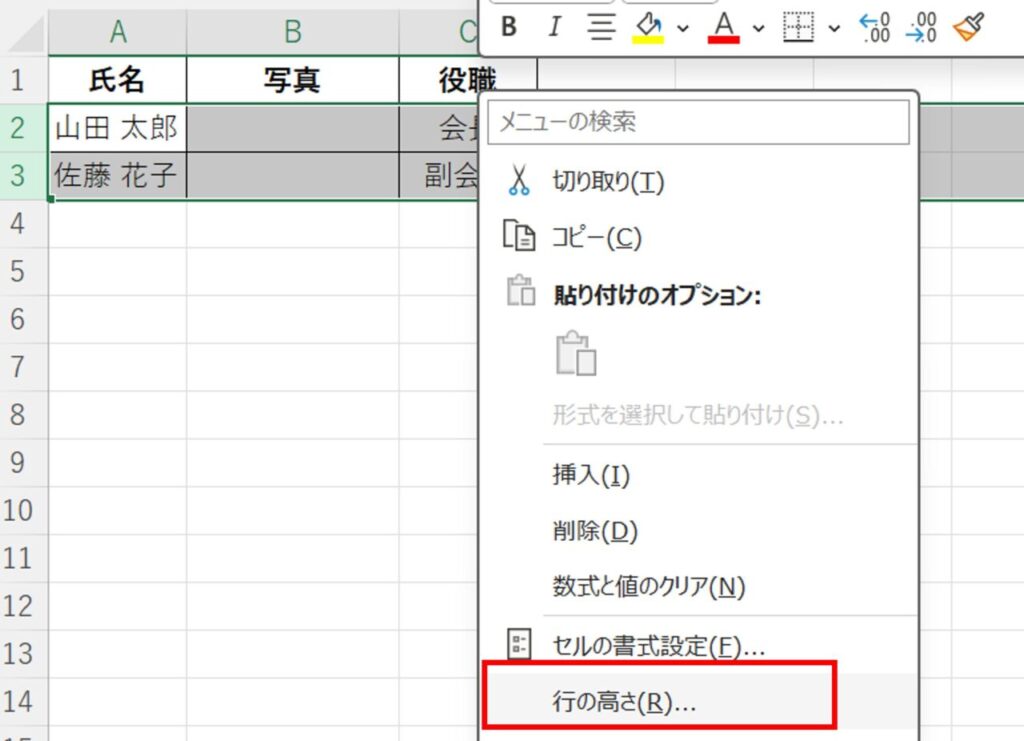Viewport: 1024px width, 741px height.
Task: Apply red font color with the A icon
Action: (x=724, y=27)
